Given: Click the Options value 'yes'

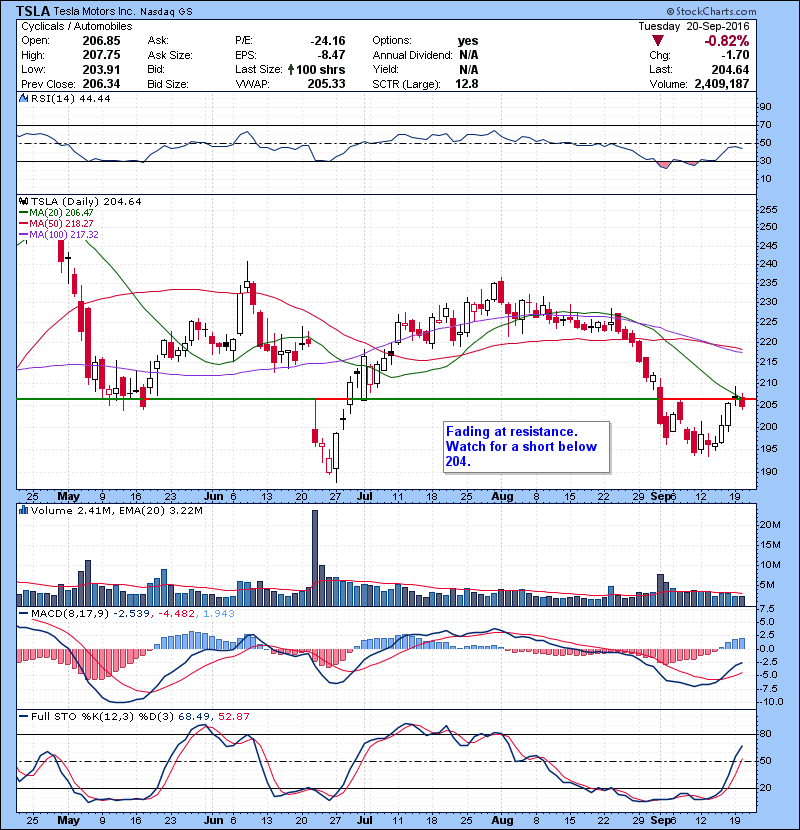Looking at the screenshot, I should [468, 41].
